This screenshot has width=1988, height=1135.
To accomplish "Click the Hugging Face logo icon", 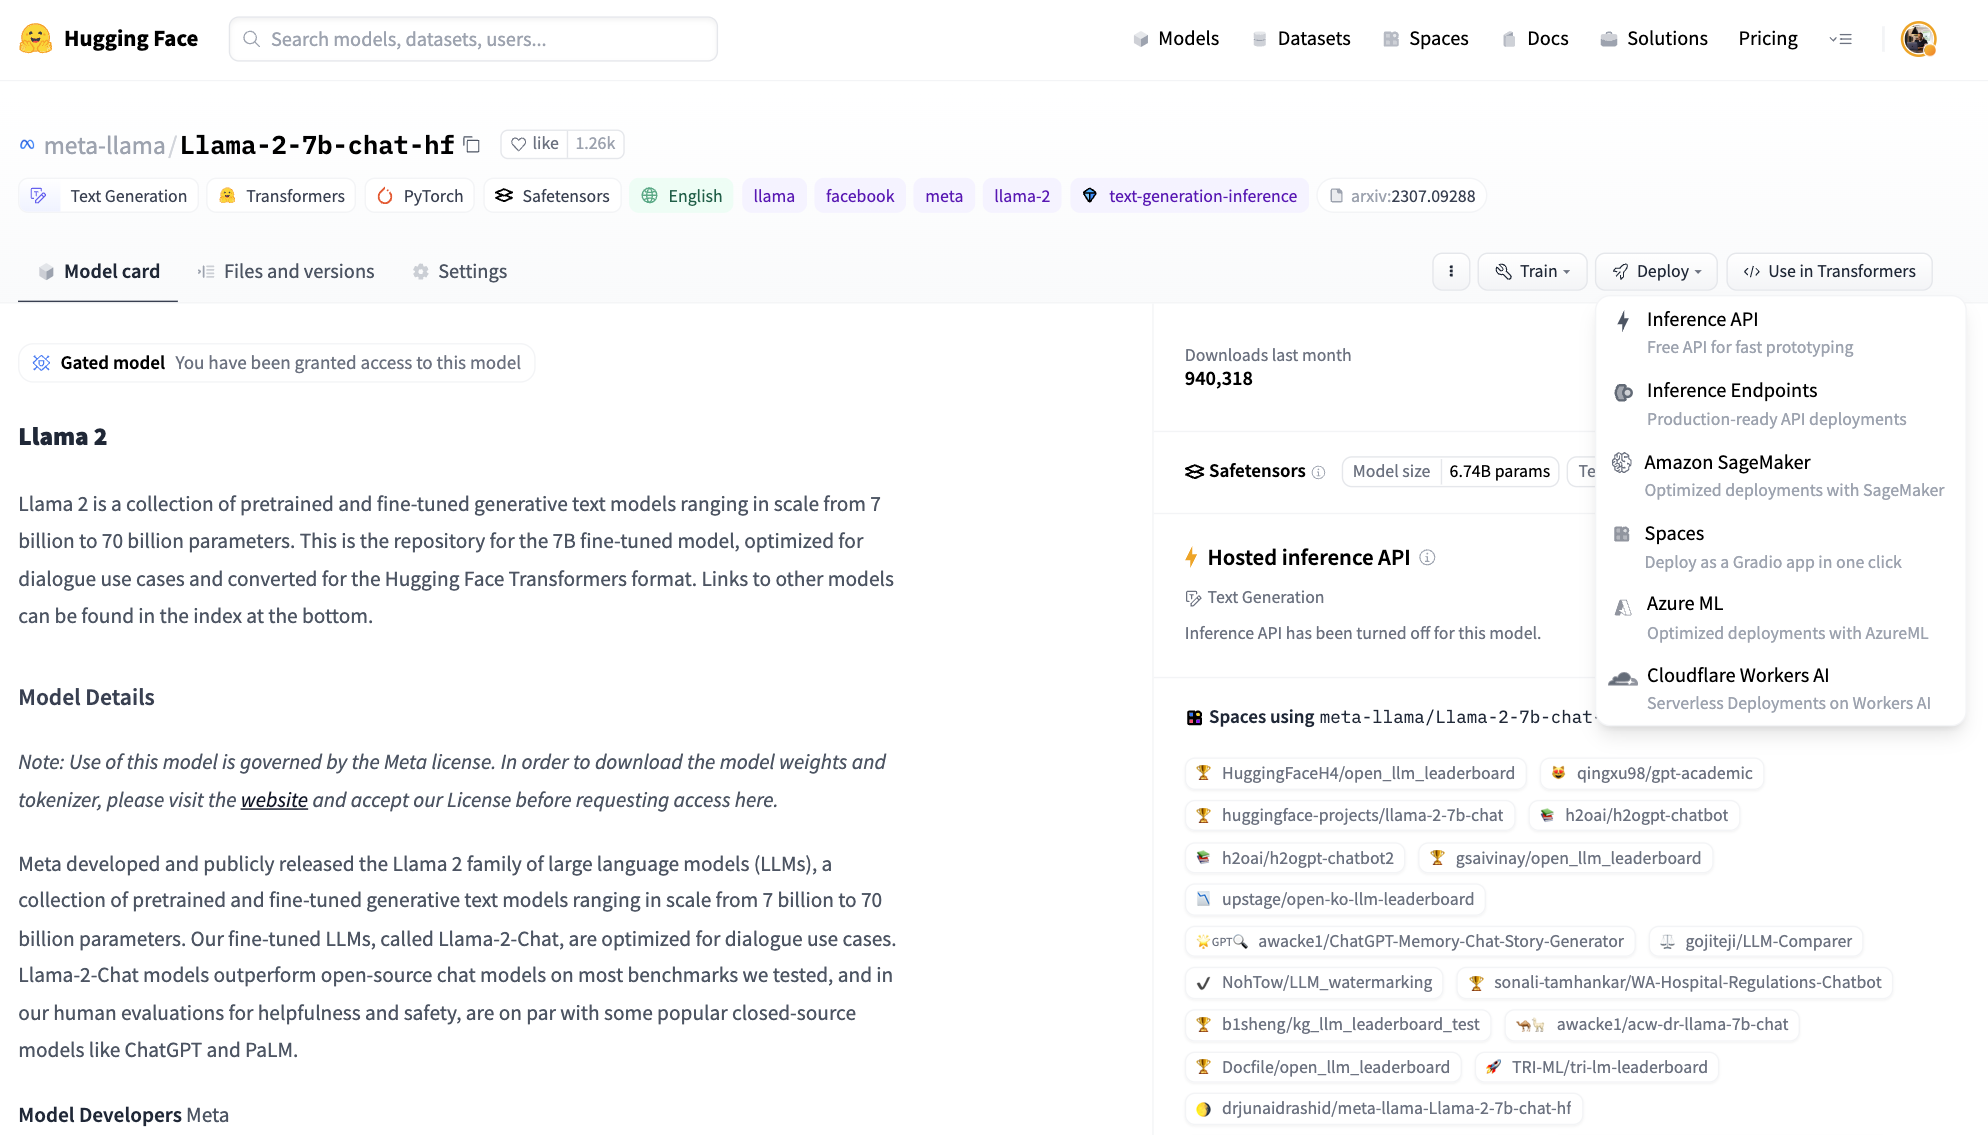I will point(36,39).
